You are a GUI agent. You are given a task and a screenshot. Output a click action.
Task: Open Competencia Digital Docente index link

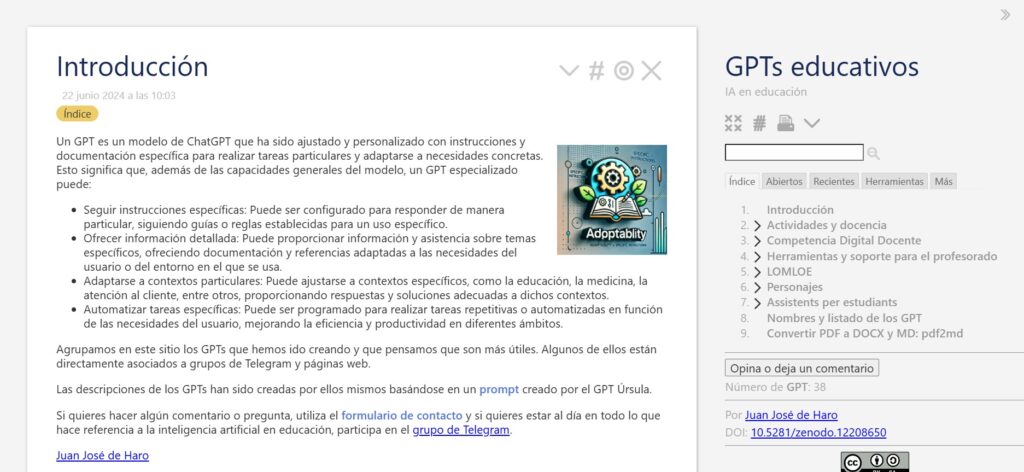pyautogui.click(x=844, y=240)
